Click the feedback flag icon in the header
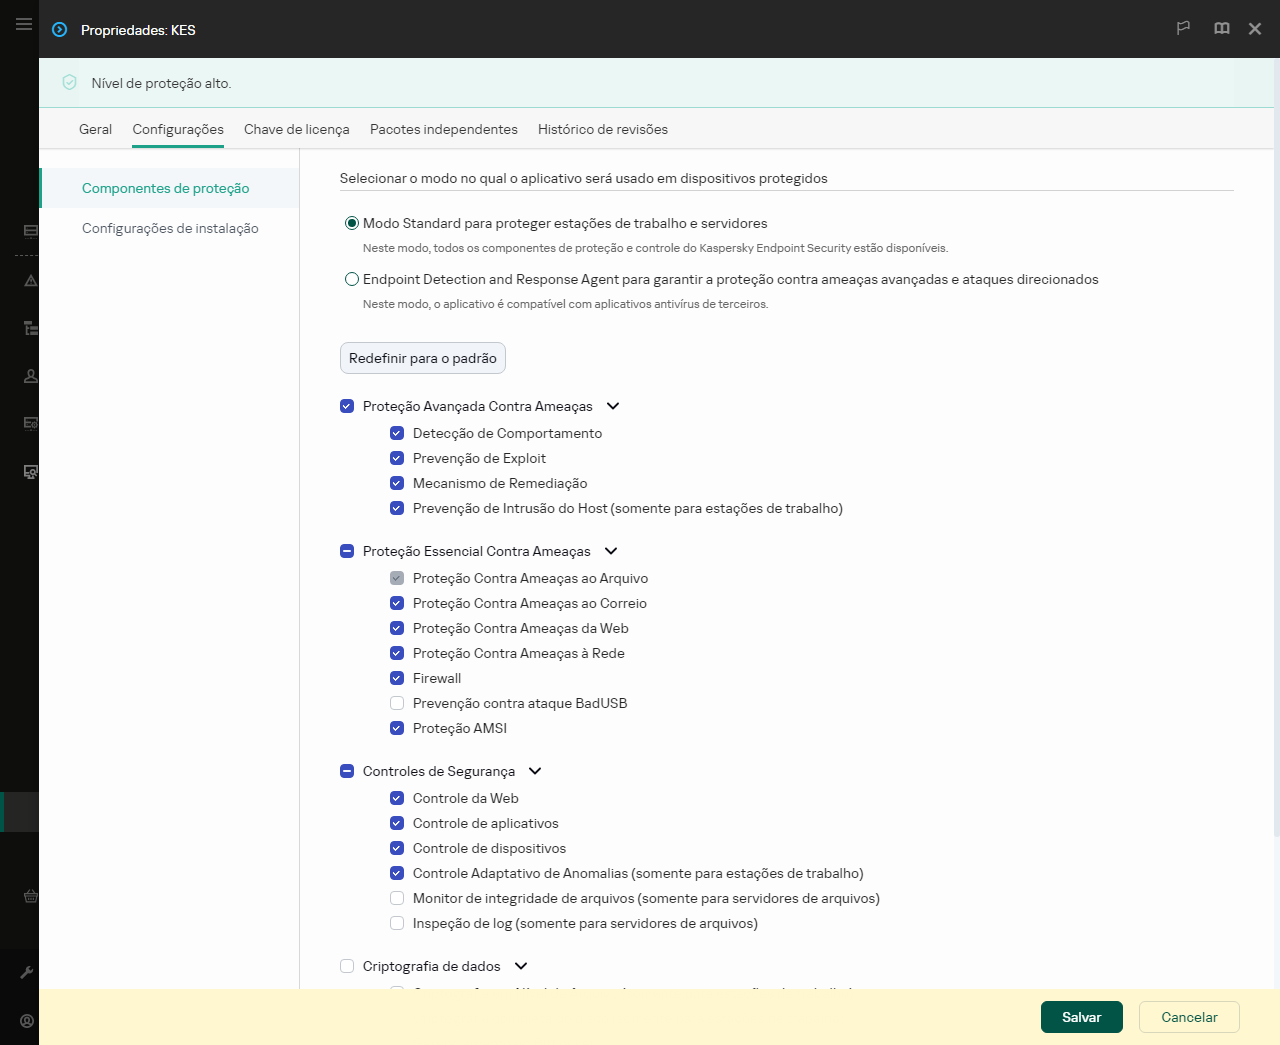The width and height of the screenshot is (1280, 1045). 1183,29
